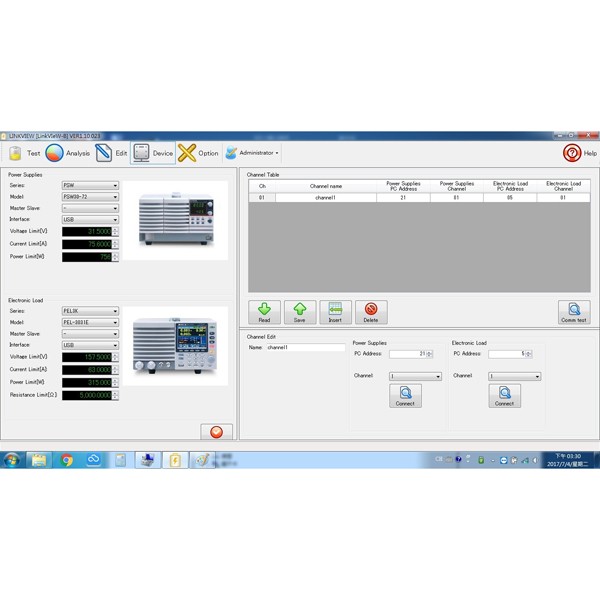
Task: Click Connect under Power Supplies in Channel Edit
Action: coord(406,396)
